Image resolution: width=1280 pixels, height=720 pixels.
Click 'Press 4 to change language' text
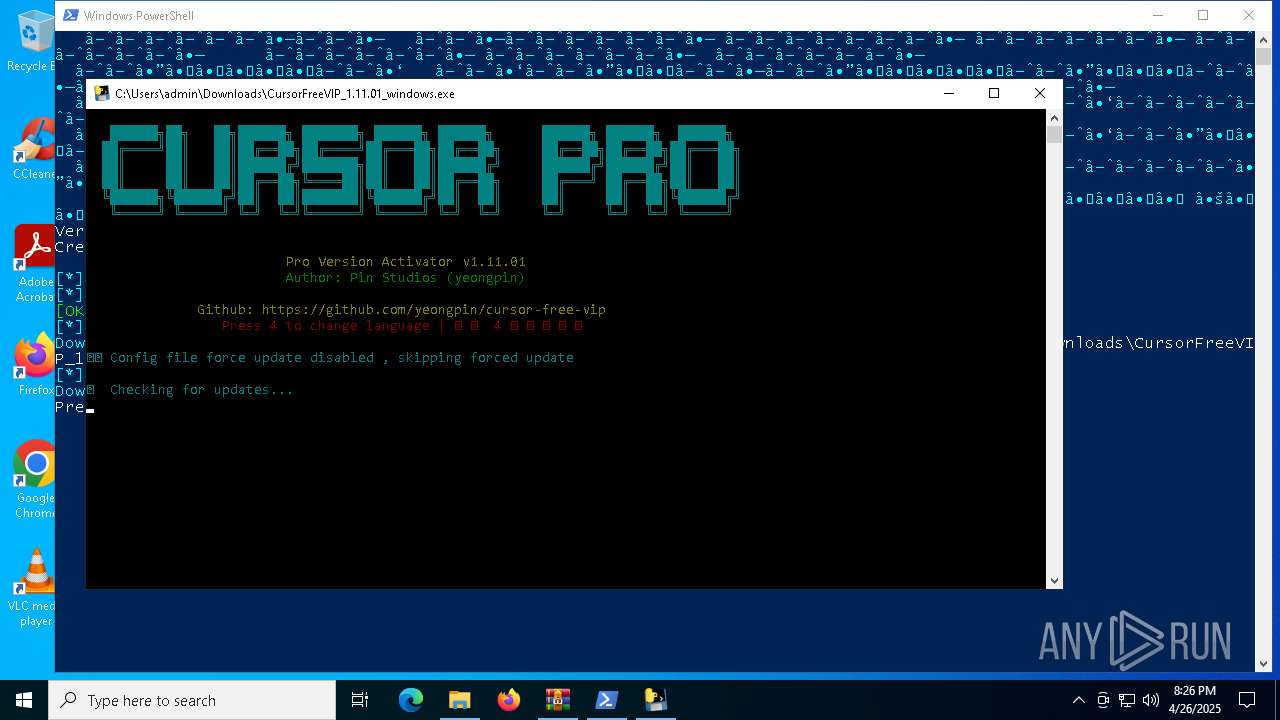pyautogui.click(x=325, y=325)
